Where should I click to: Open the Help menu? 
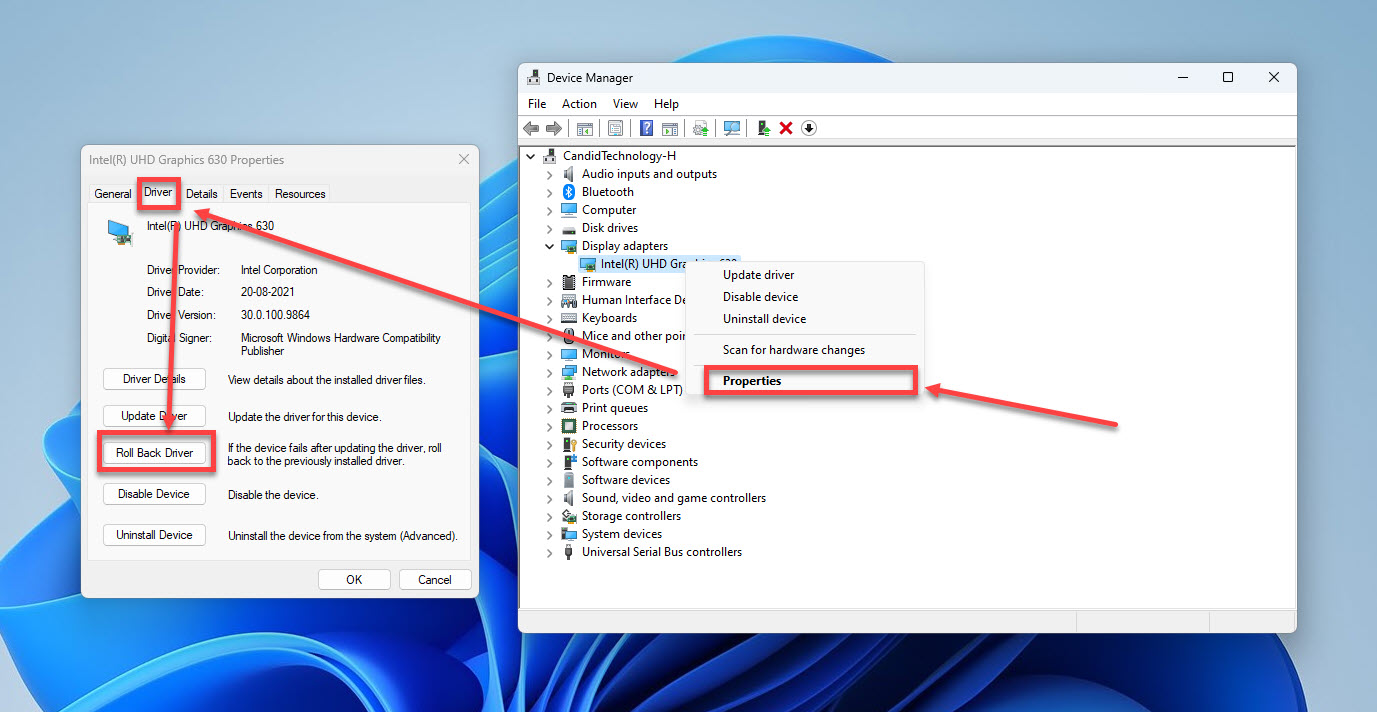[x=666, y=104]
